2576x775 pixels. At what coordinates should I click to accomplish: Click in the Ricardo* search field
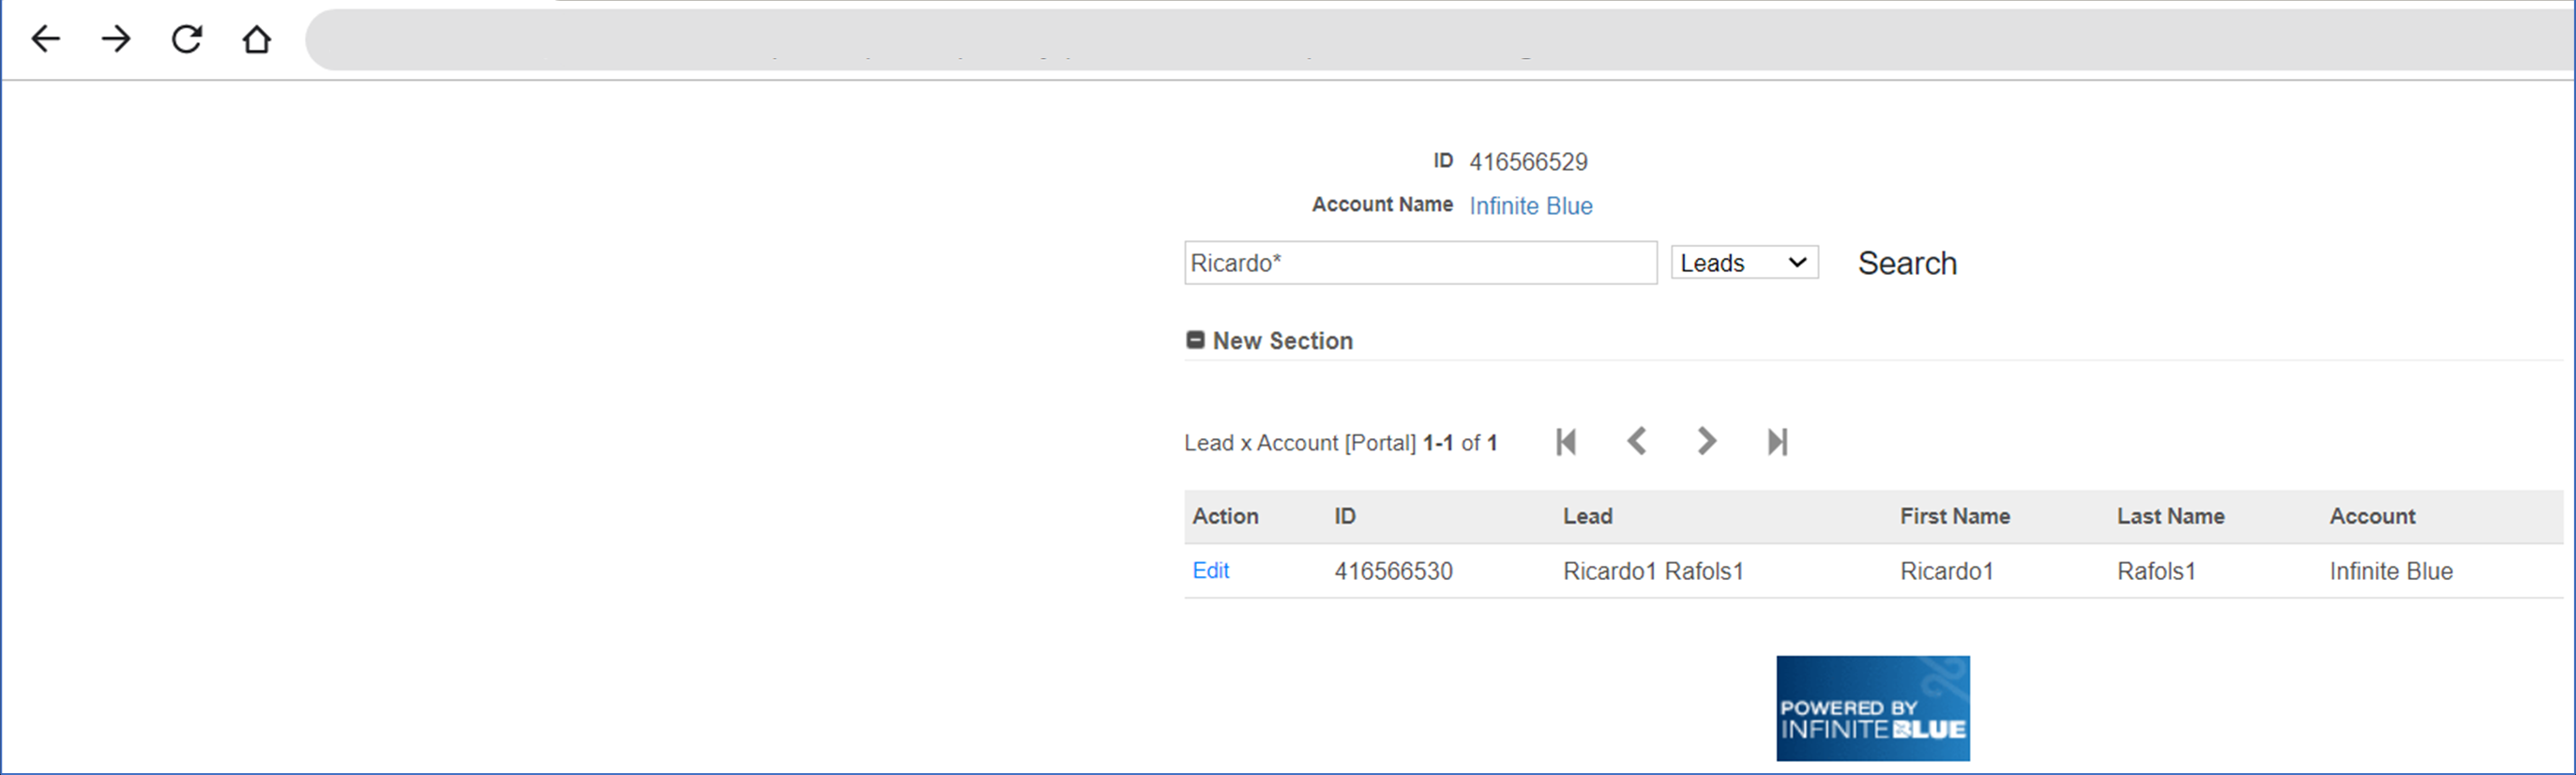point(1420,263)
